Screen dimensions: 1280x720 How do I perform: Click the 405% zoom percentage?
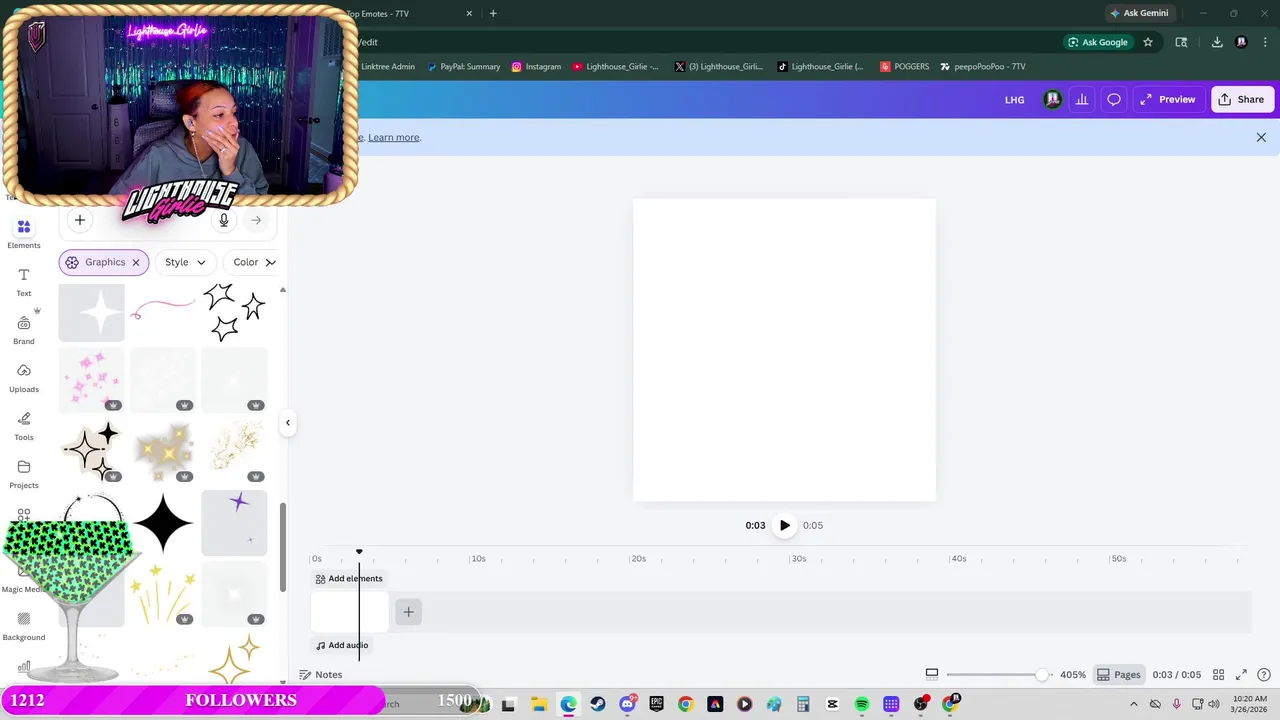point(1072,675)
